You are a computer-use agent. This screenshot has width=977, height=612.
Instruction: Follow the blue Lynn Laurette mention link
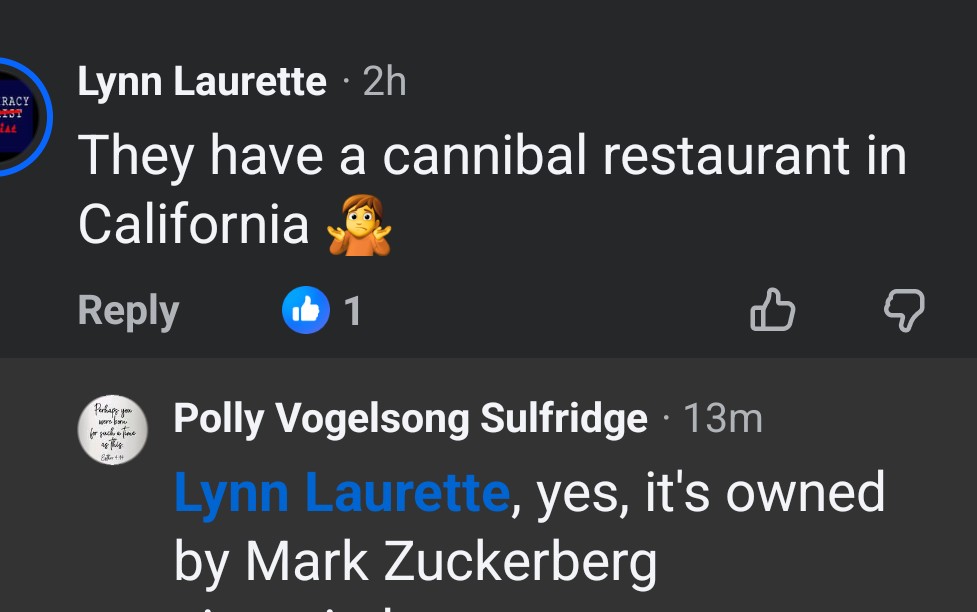pyautogui.click(x=341, y=493)
